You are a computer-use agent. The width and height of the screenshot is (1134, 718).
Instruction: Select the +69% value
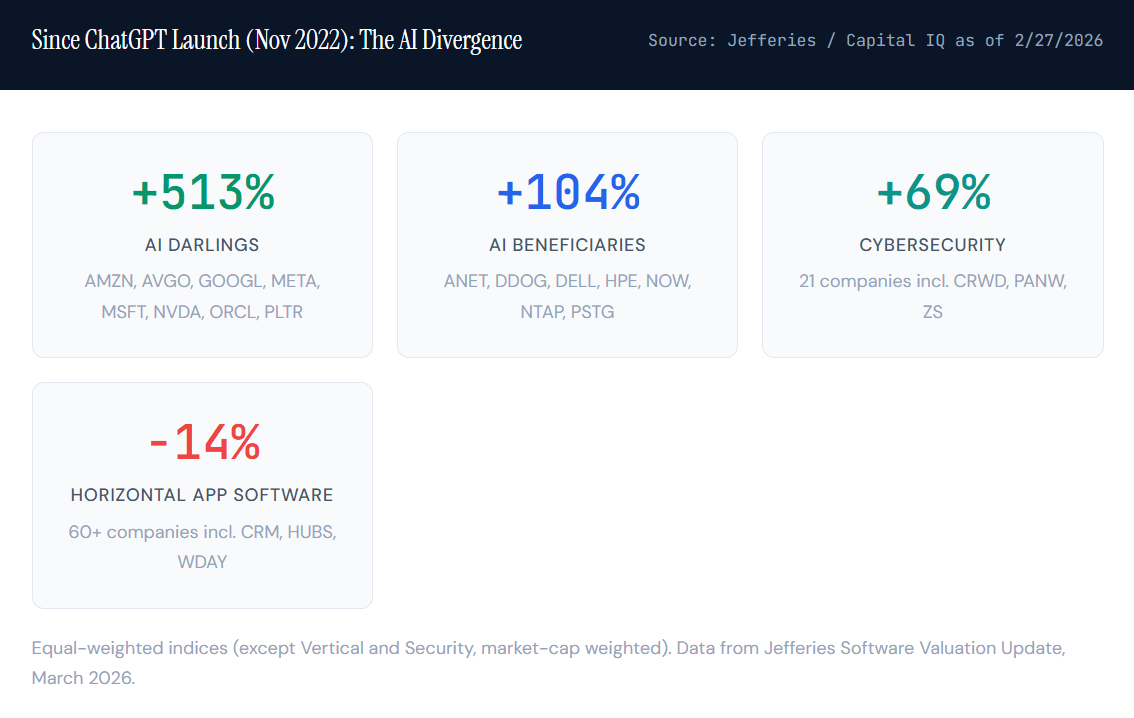[x=933, y=192]
